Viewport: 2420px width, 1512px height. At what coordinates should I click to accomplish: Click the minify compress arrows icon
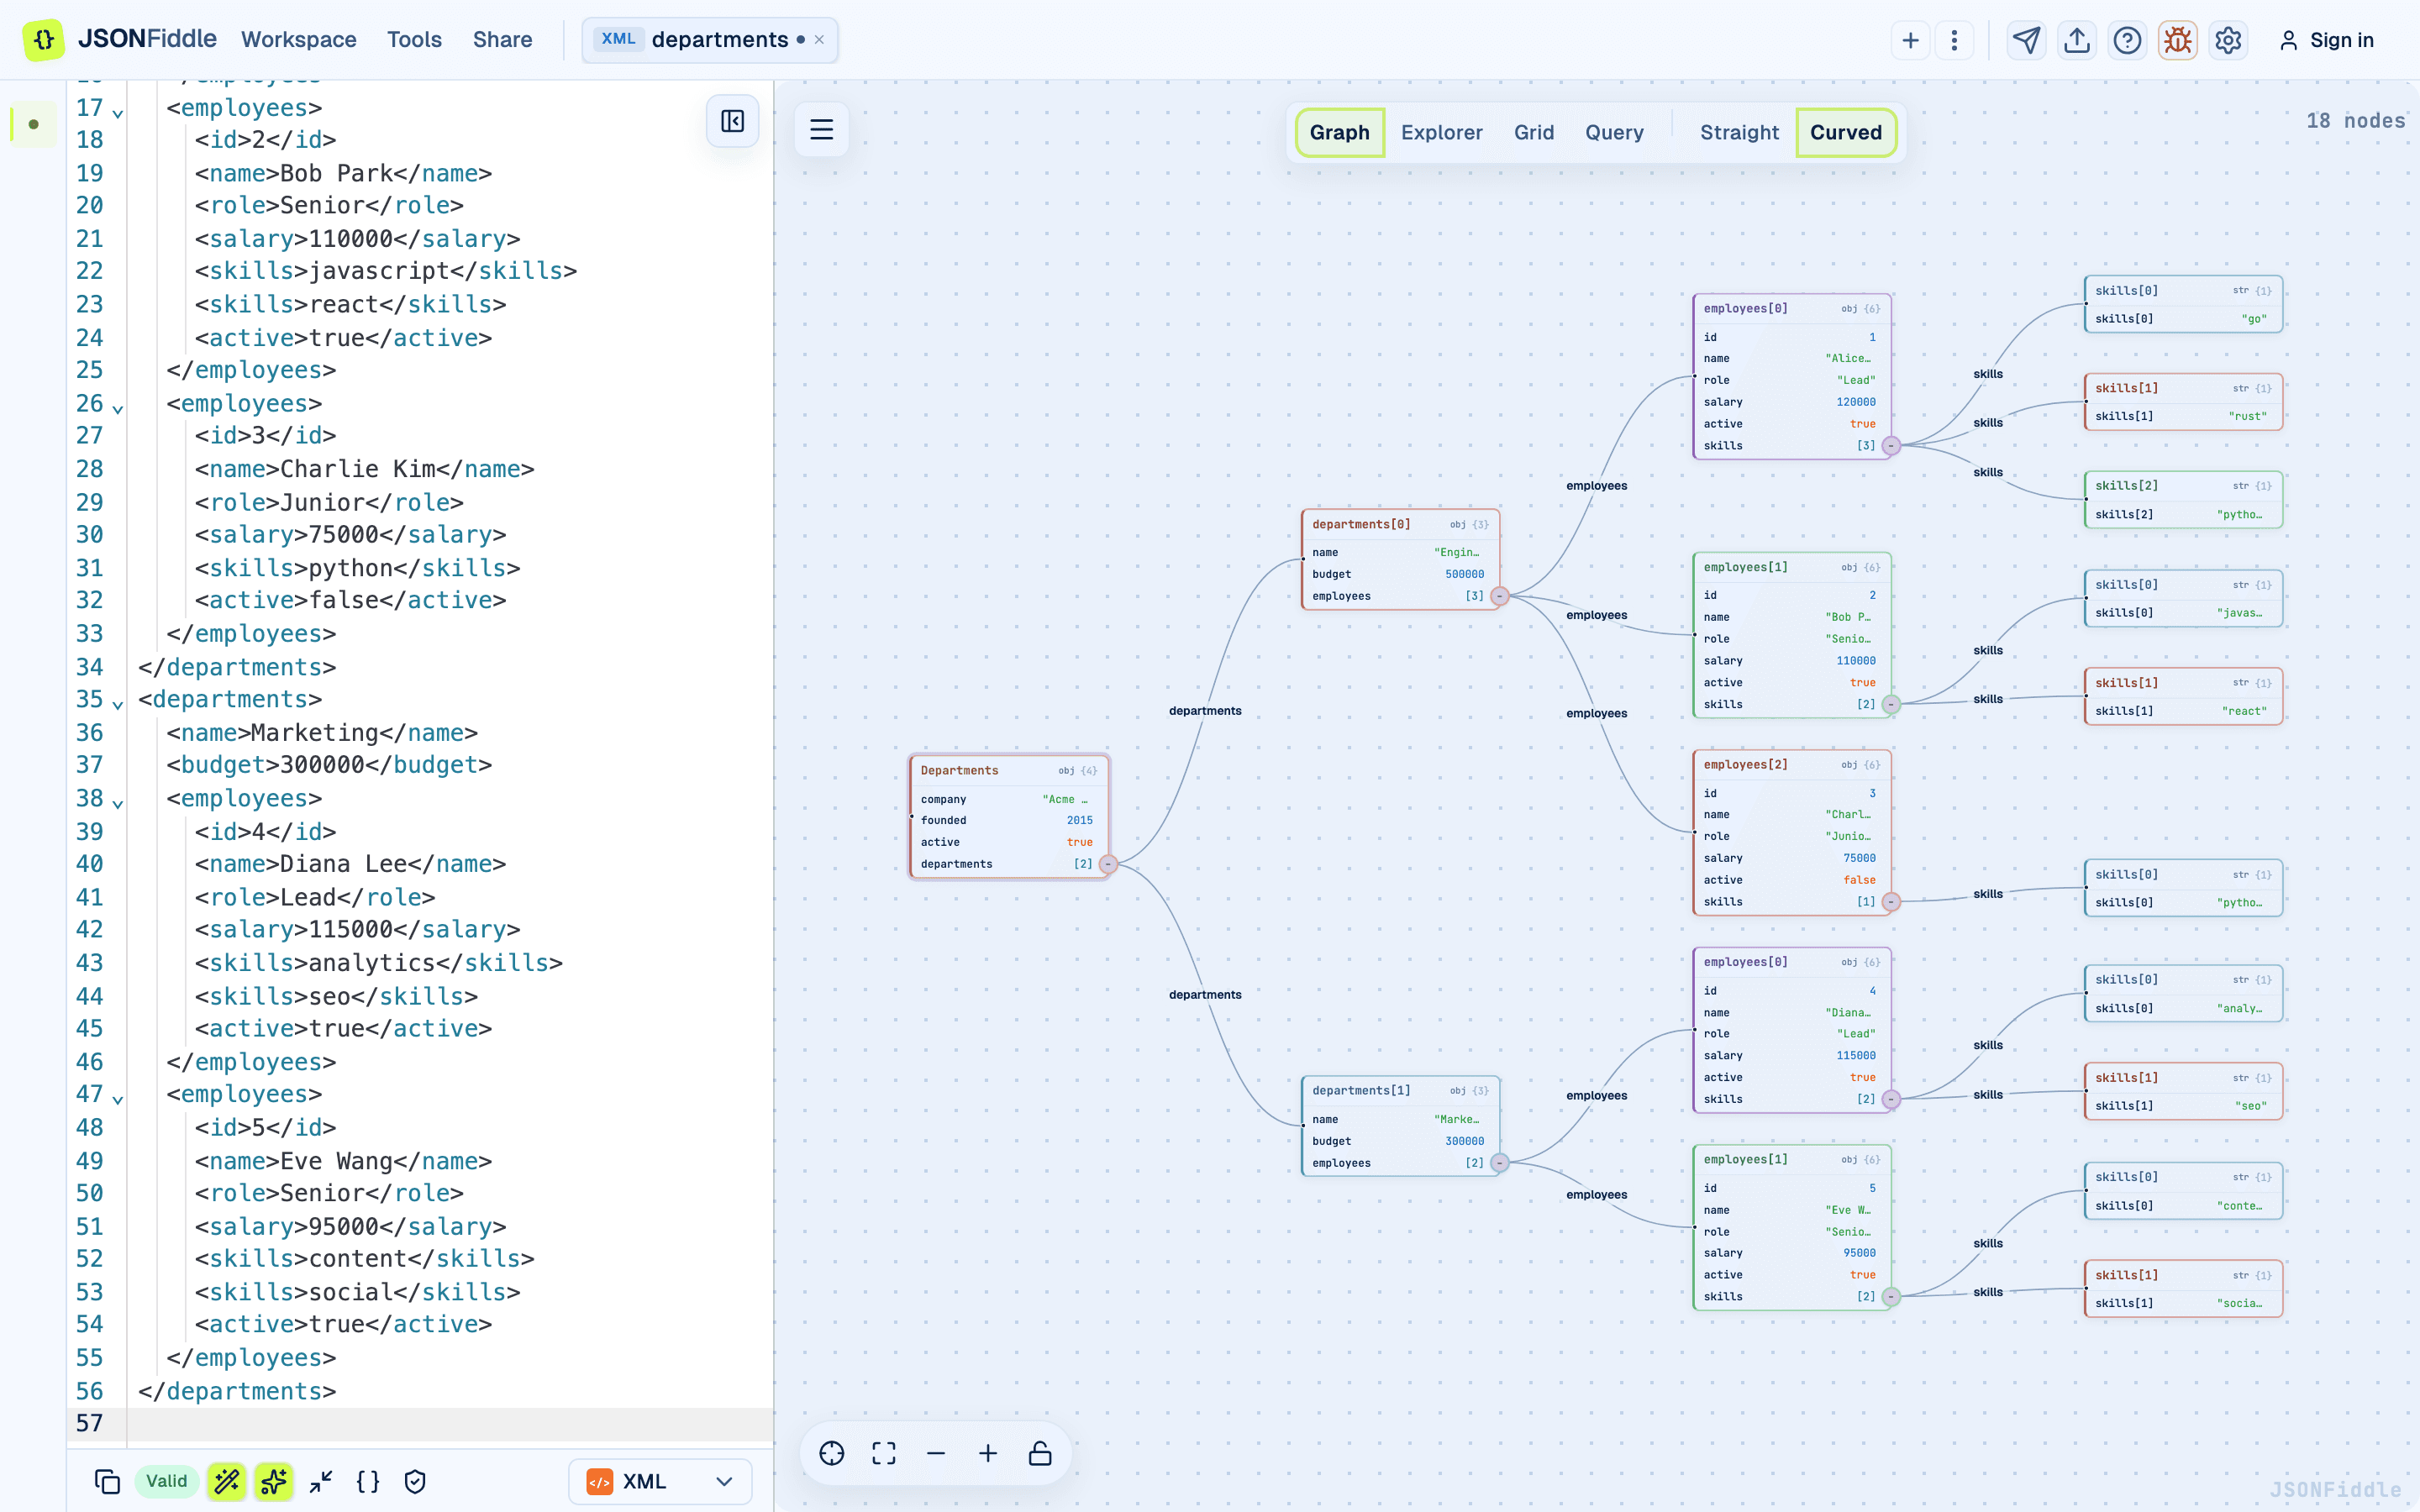tap(321, 1481)
